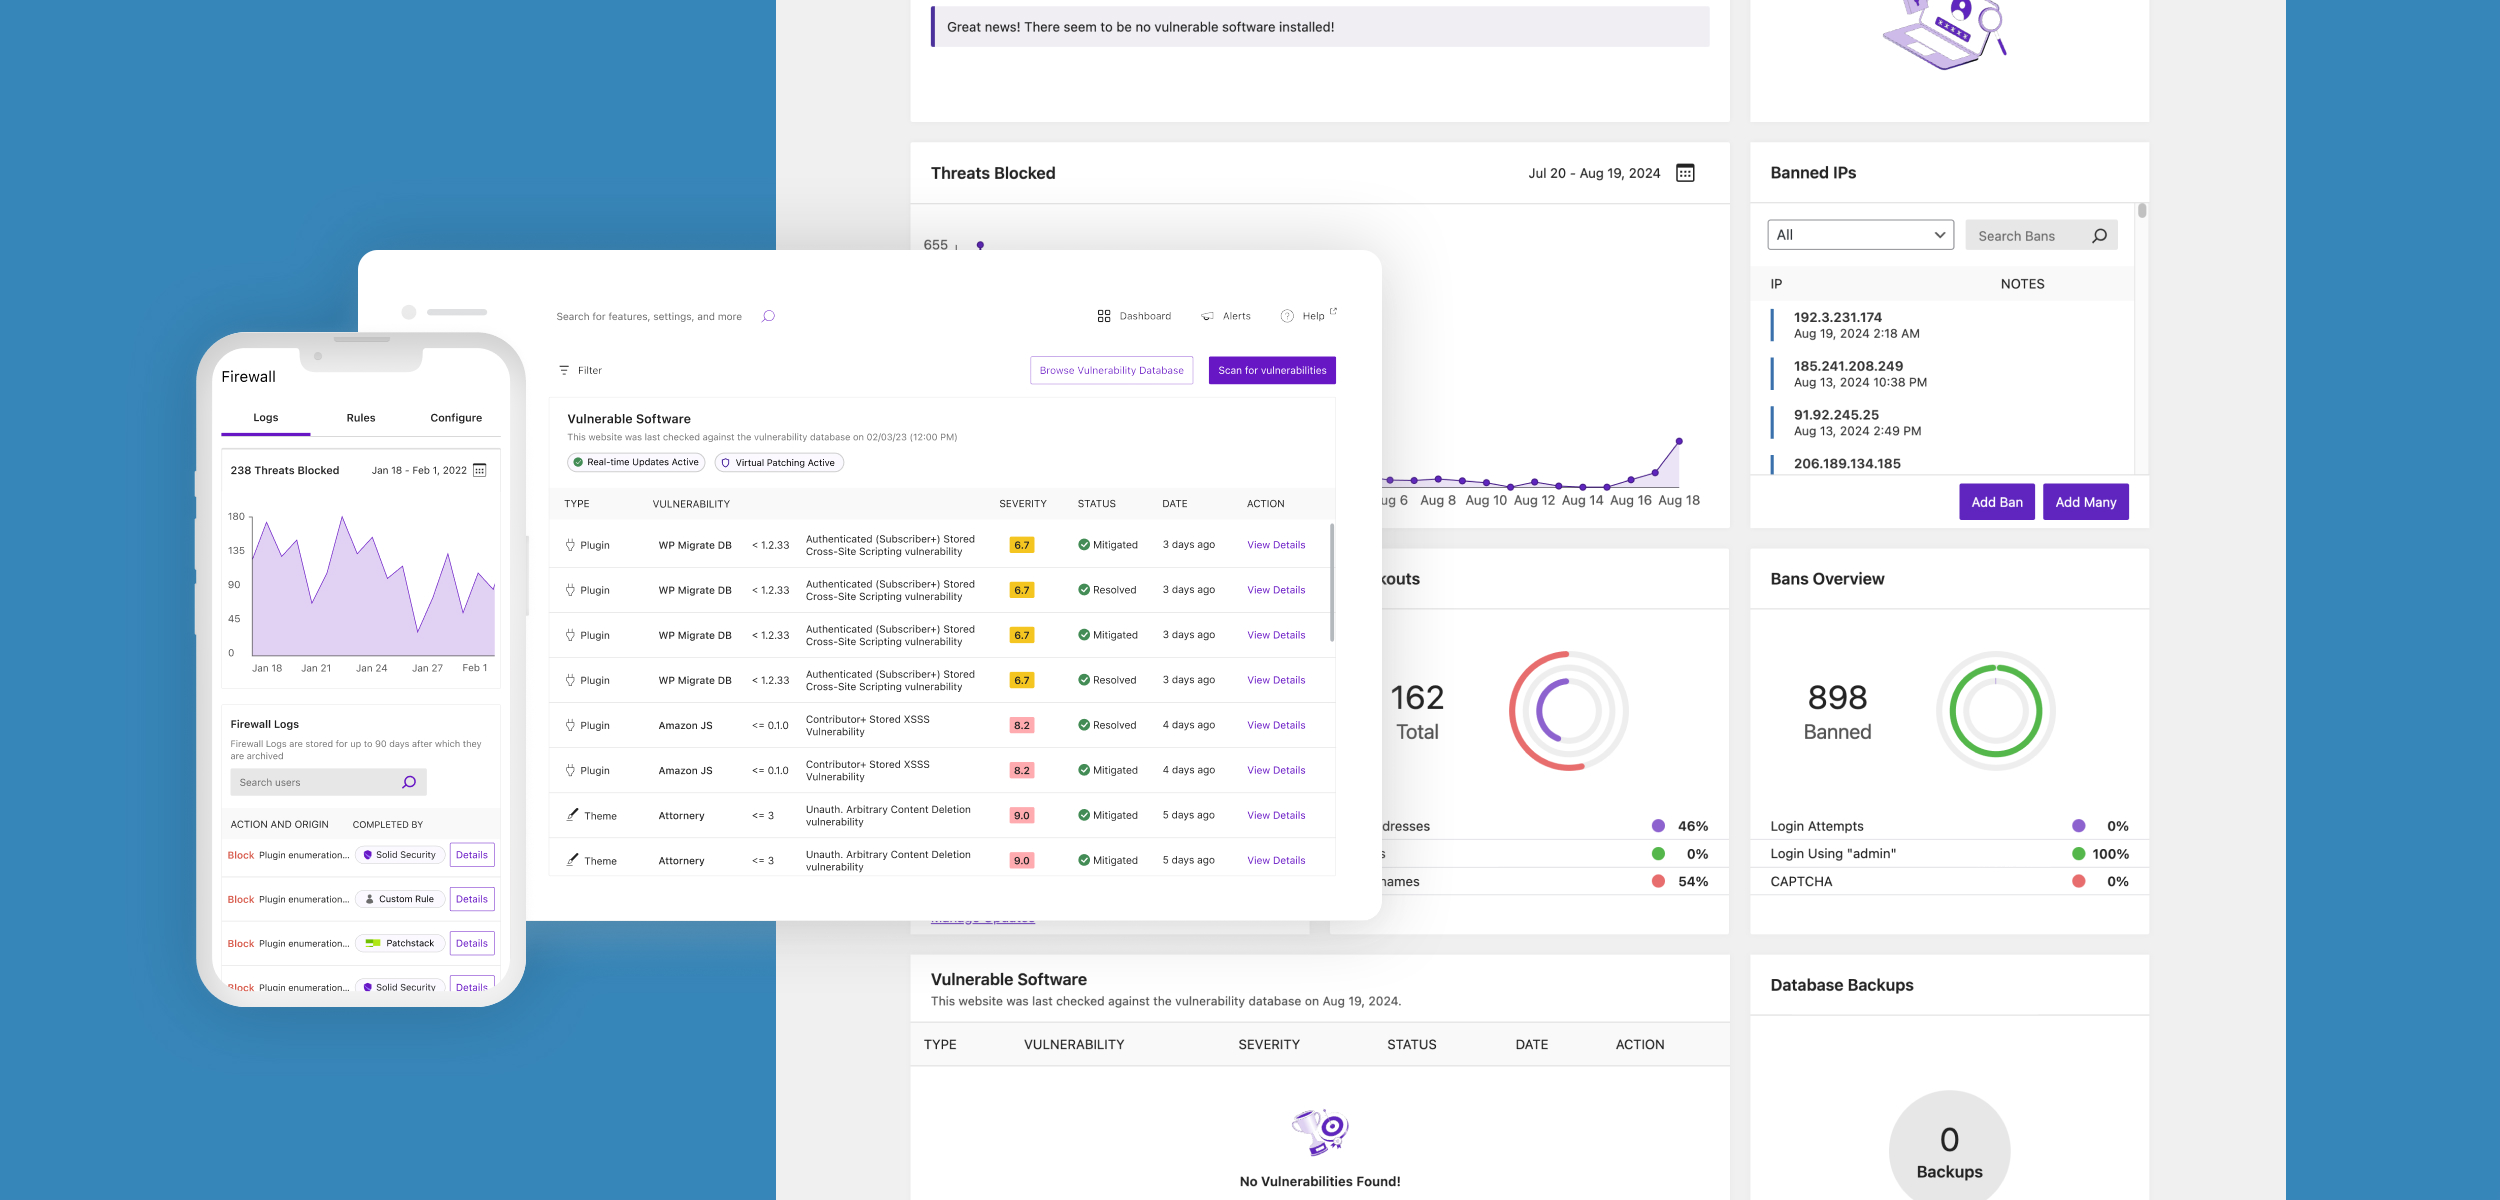Select the Logs tab in Firewall panel
This screenshot has width=2500, height=1200.
(x=266, y=418)
